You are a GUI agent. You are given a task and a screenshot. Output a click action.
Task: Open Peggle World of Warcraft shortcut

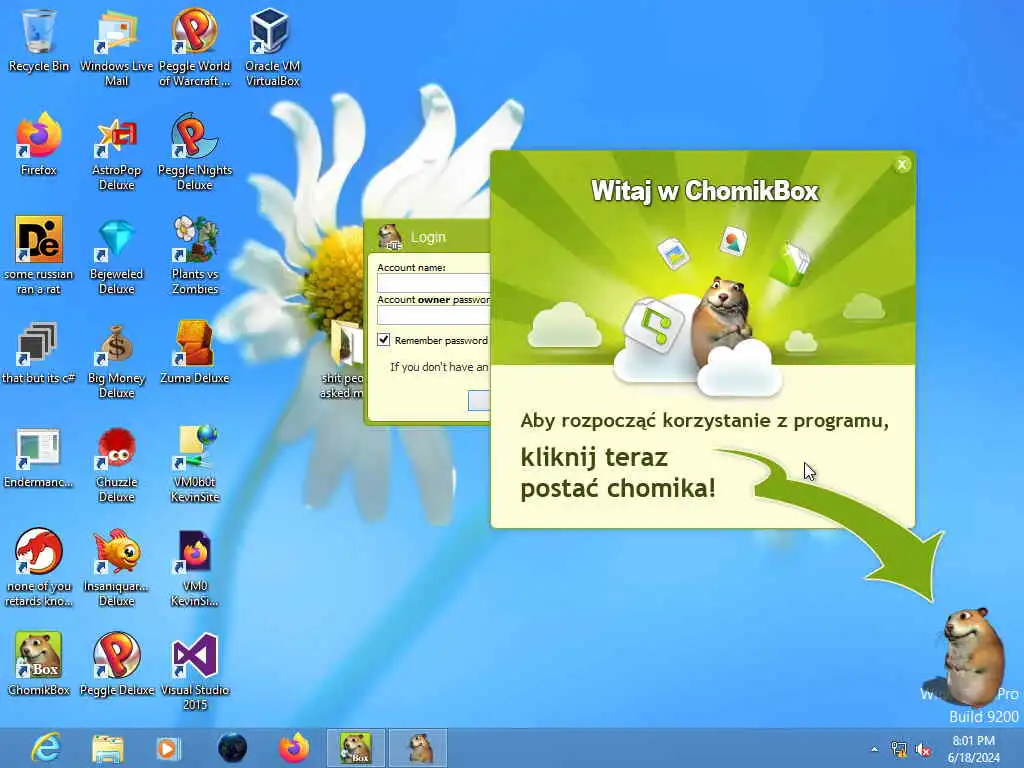pyautogui.click(x=195, y=47)
